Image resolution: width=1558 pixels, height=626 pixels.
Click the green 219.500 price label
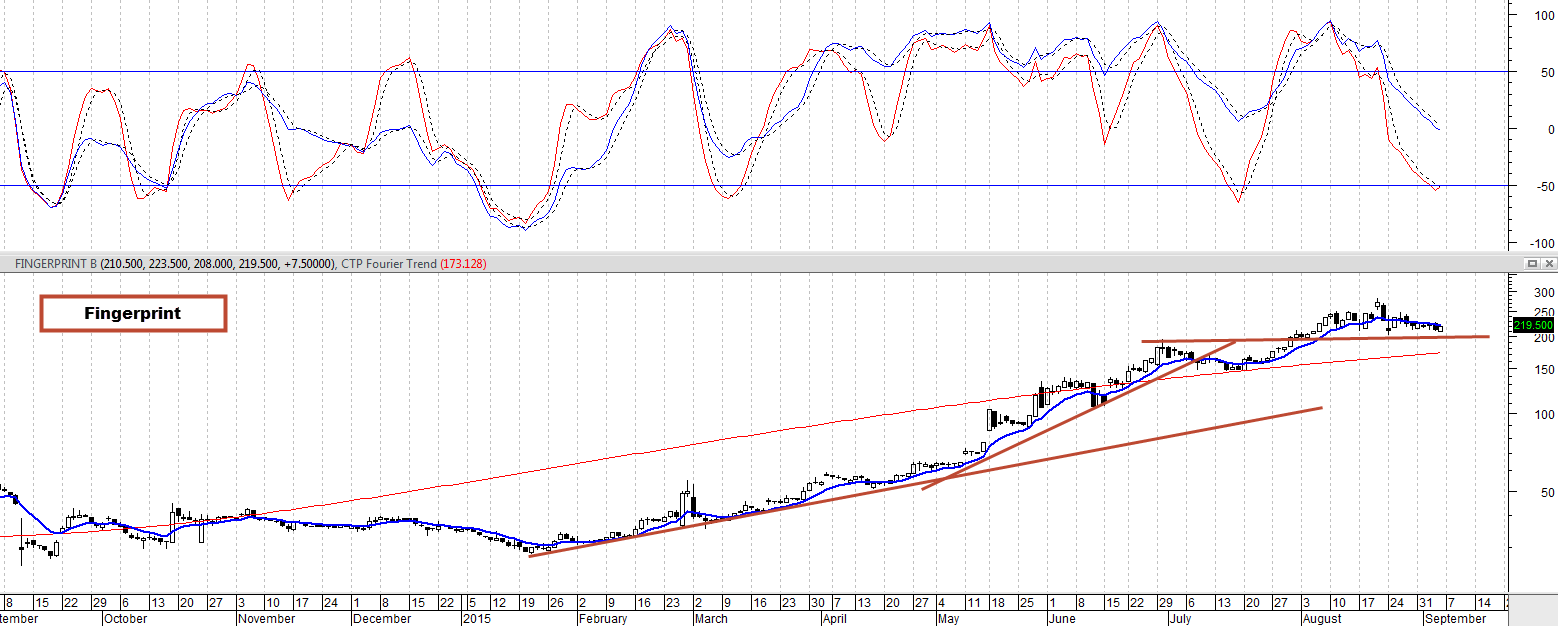(x=1532, y=325)
